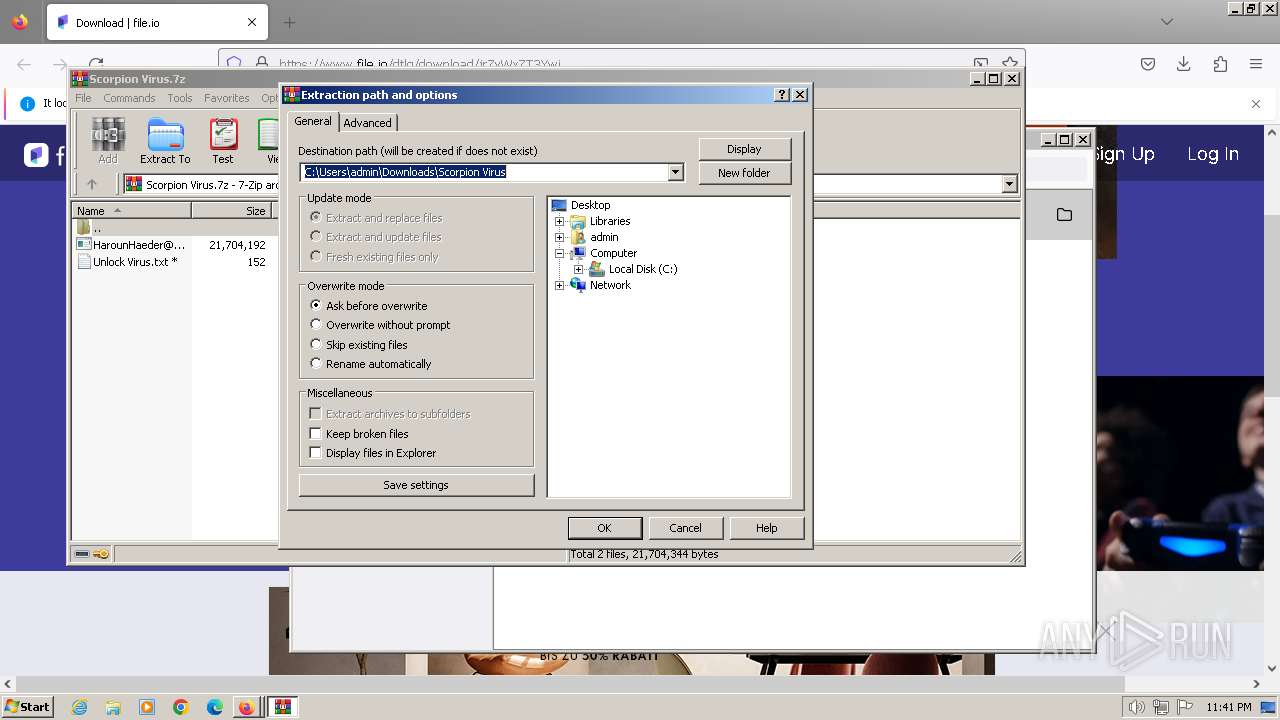Click the Display button

click(744, 149)
